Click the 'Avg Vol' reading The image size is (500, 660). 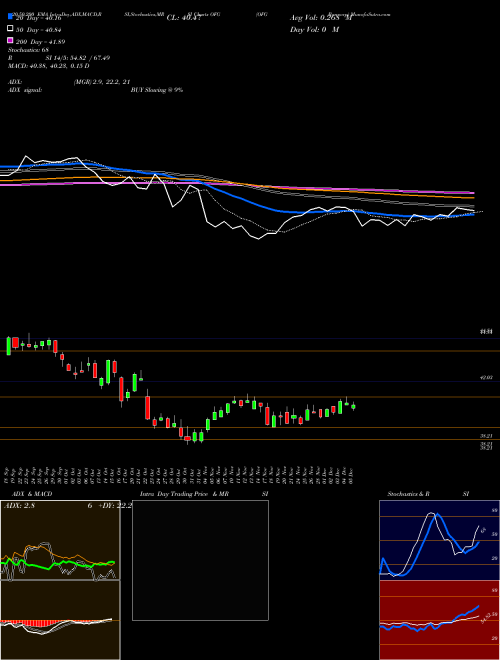pyautogui.click(x=320, y=18)
